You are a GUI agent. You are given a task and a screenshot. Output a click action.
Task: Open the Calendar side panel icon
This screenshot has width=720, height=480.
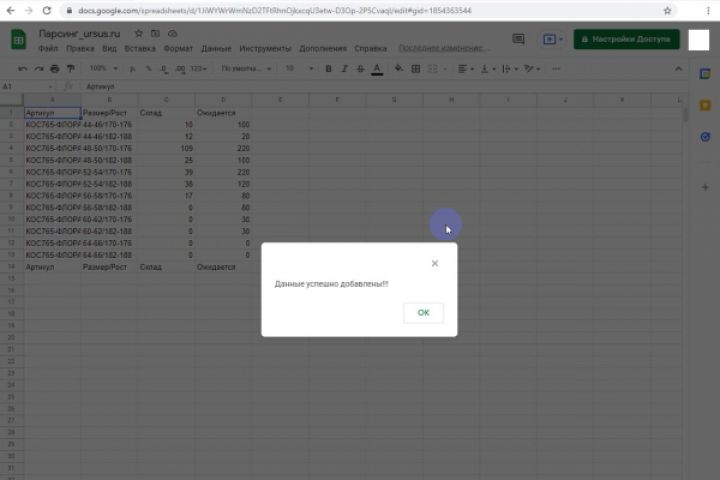[705, 73]
